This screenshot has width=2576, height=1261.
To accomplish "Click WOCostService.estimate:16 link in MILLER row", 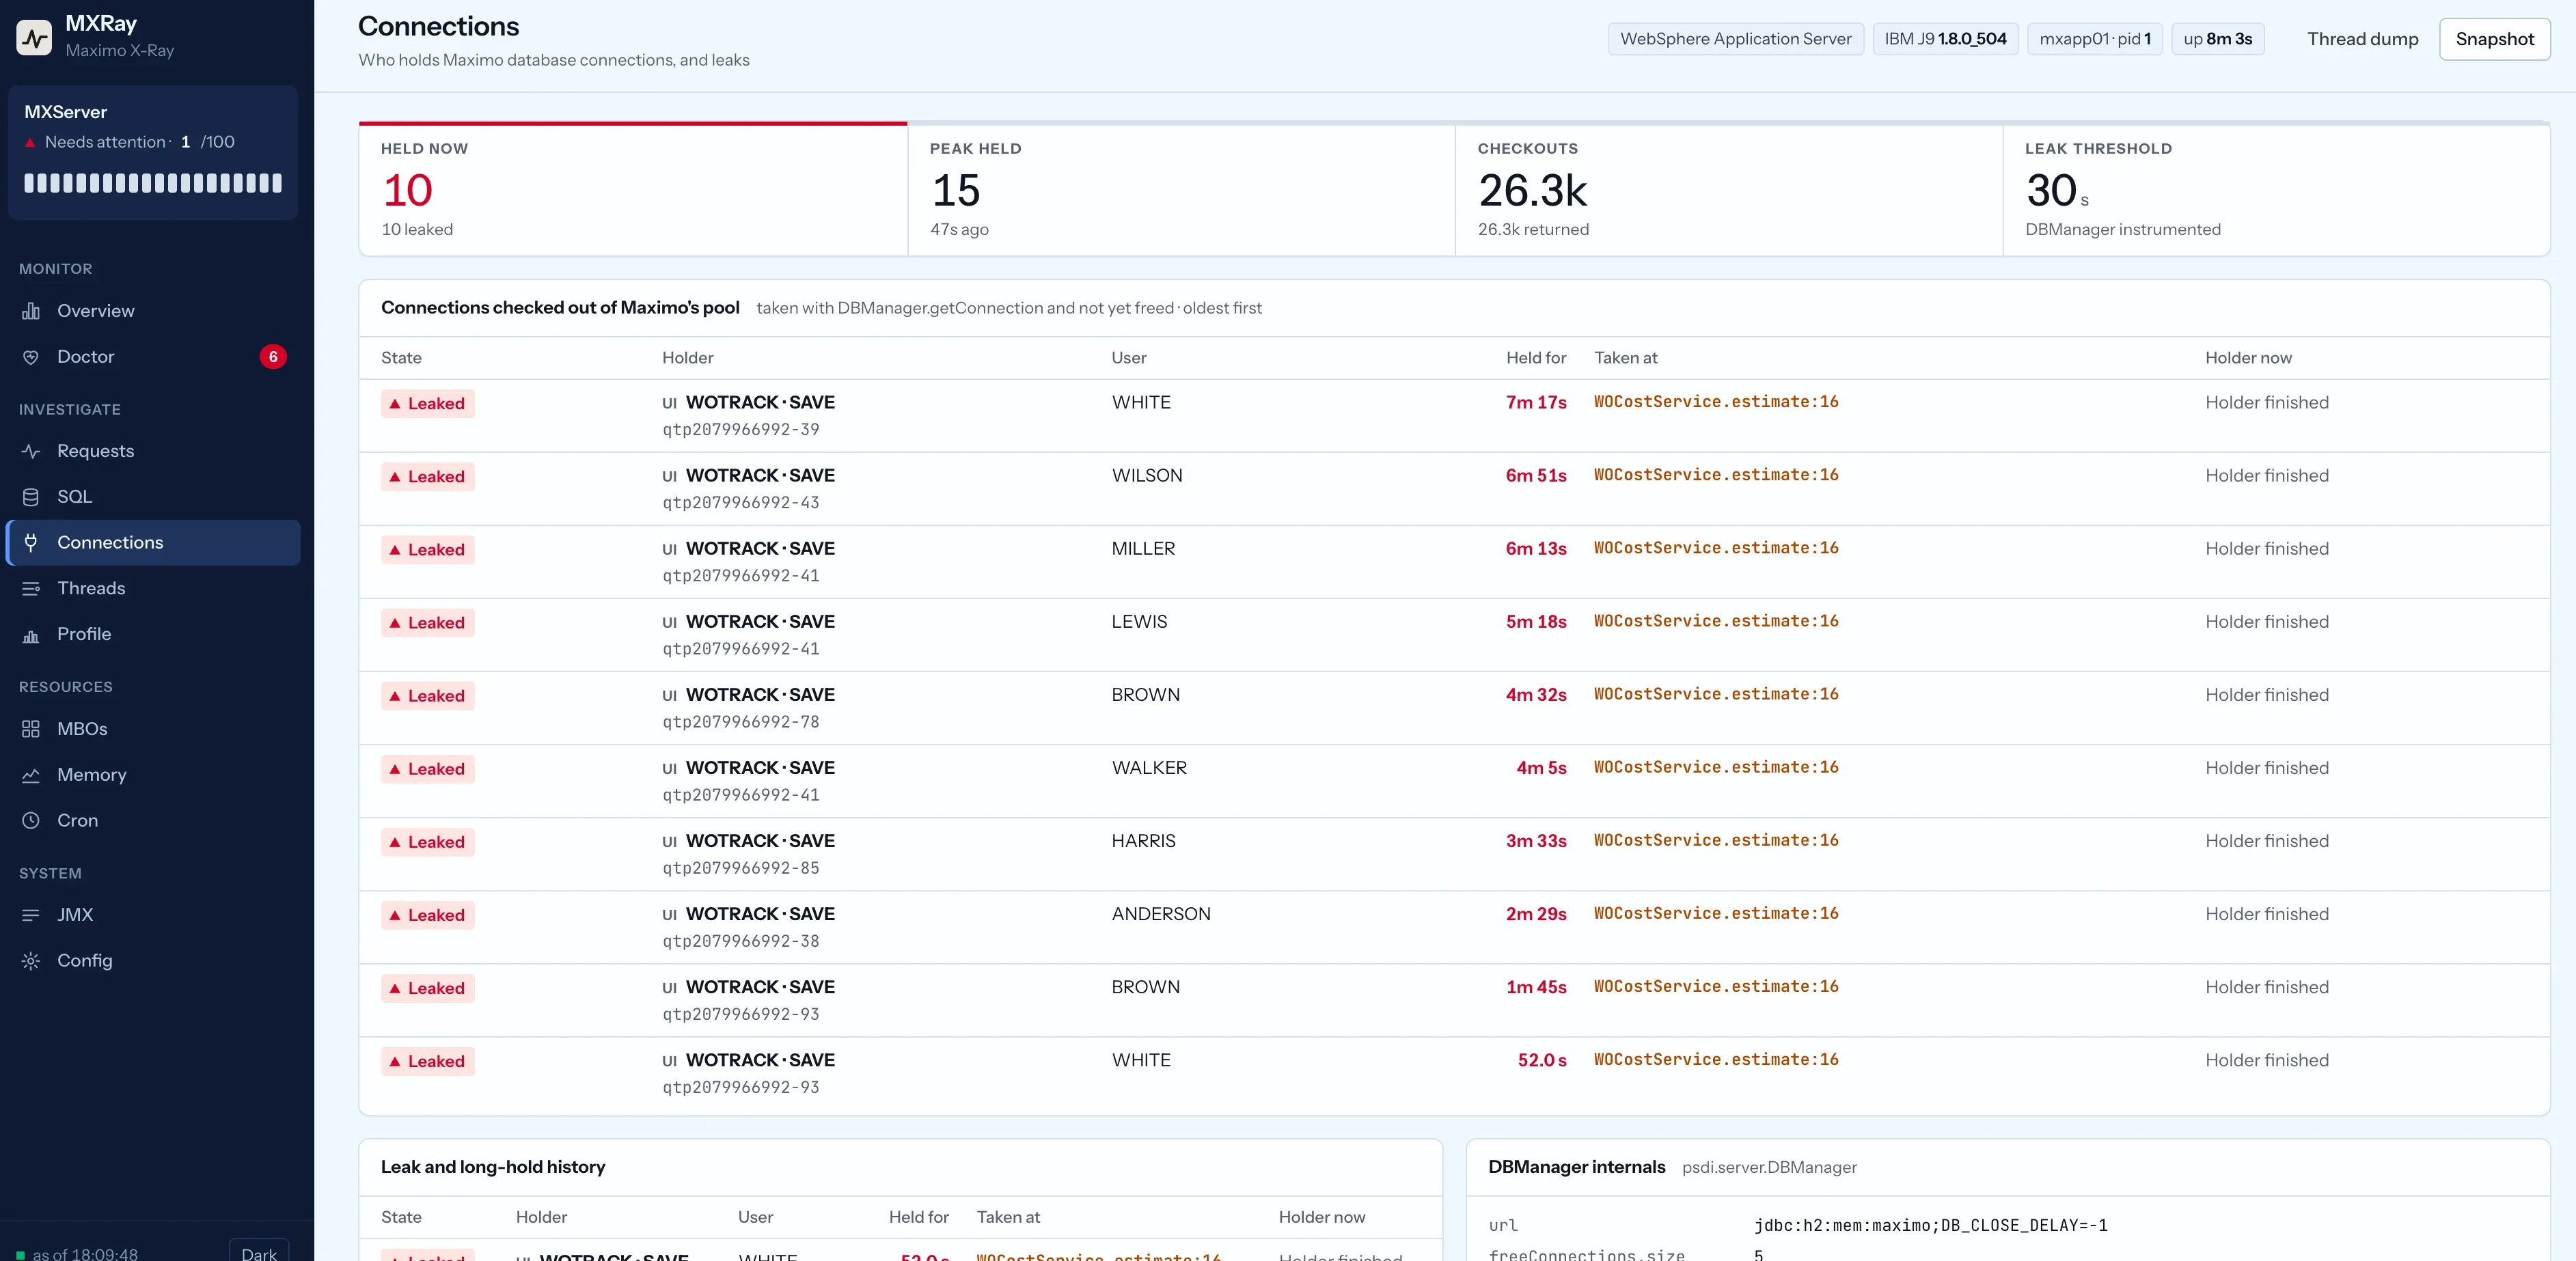I will pyautogui.click(x=1716, y=548).
